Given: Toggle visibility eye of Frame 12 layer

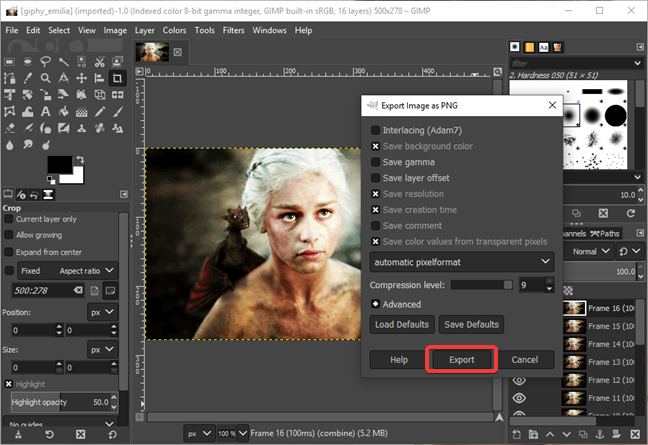Looking at the screenshot, I should (x=519, y=380).
